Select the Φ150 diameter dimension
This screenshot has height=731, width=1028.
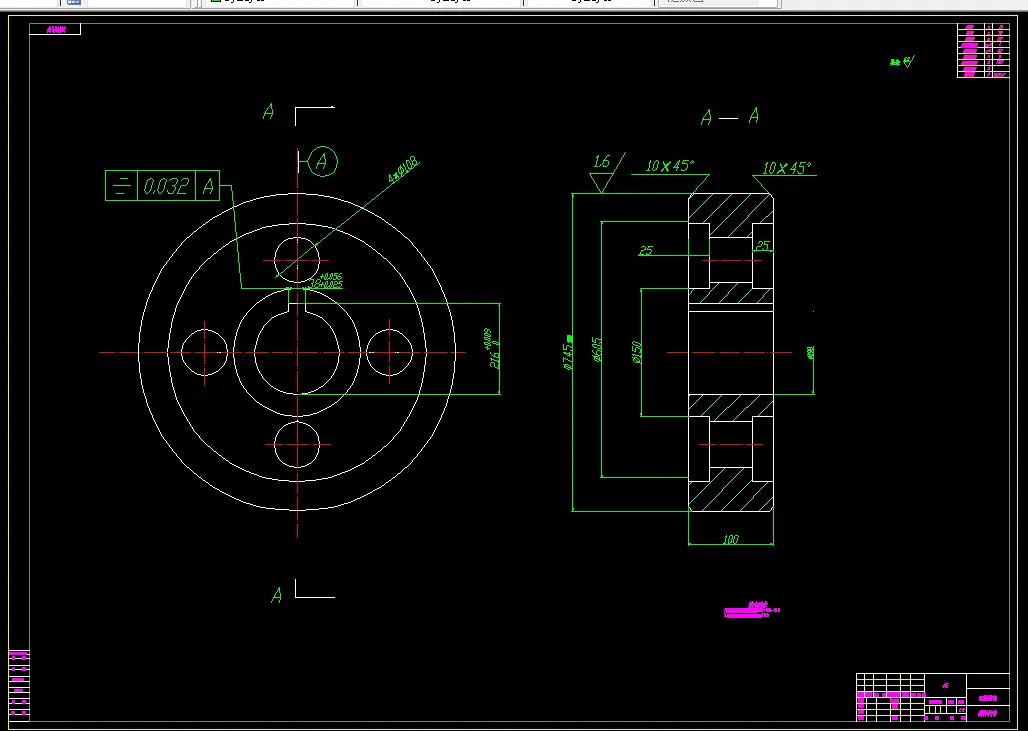point(636,352)
